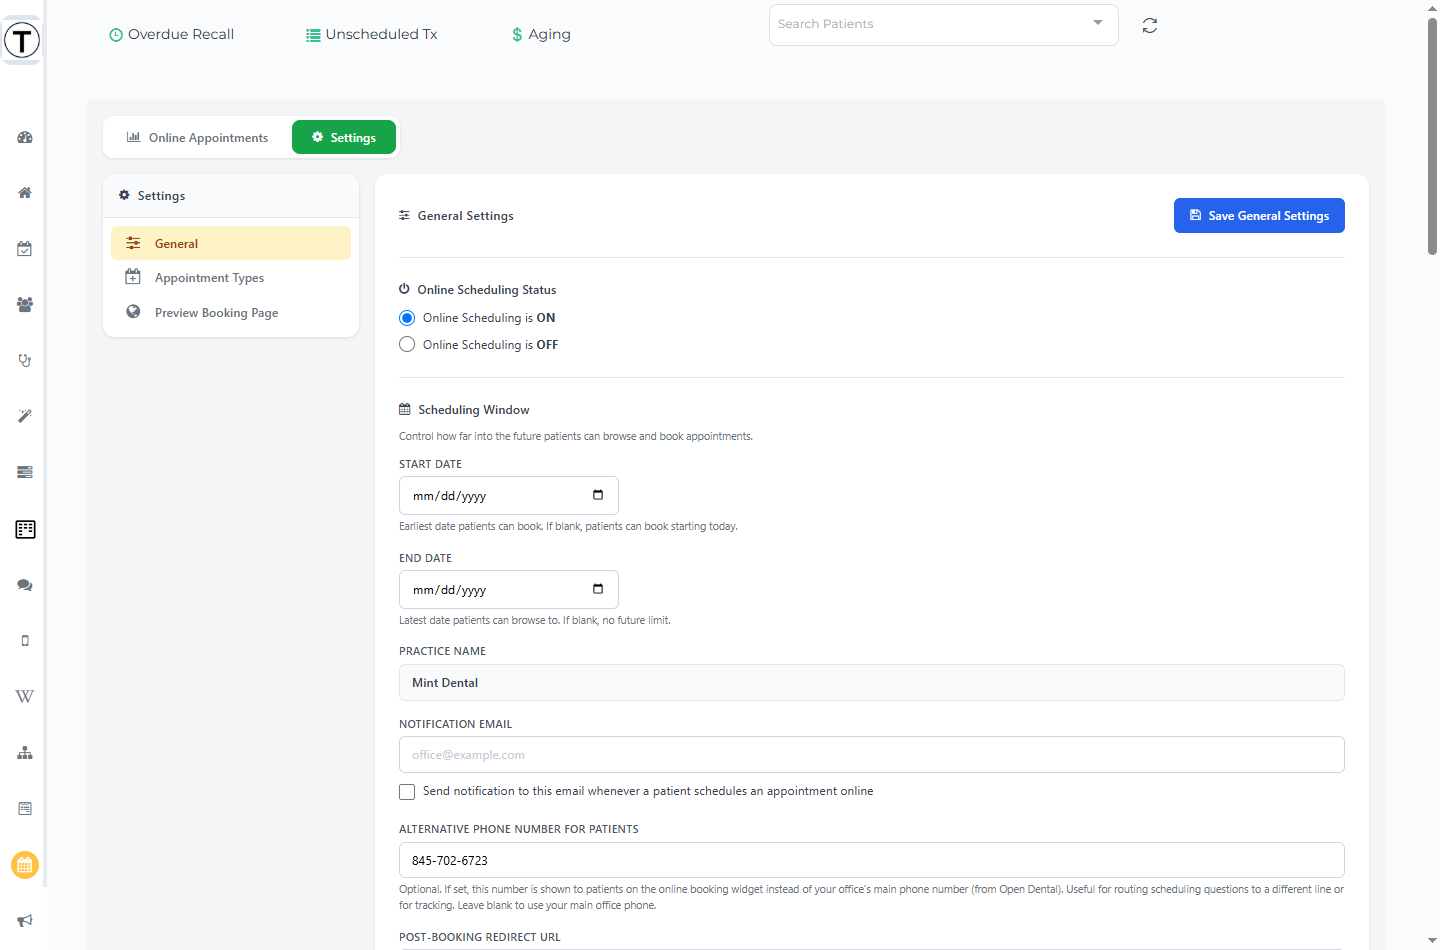This screenshot has width=1440, height=950.
Task: Open the form sheet icon in sidebar
Action: click(x=25, y=808)
